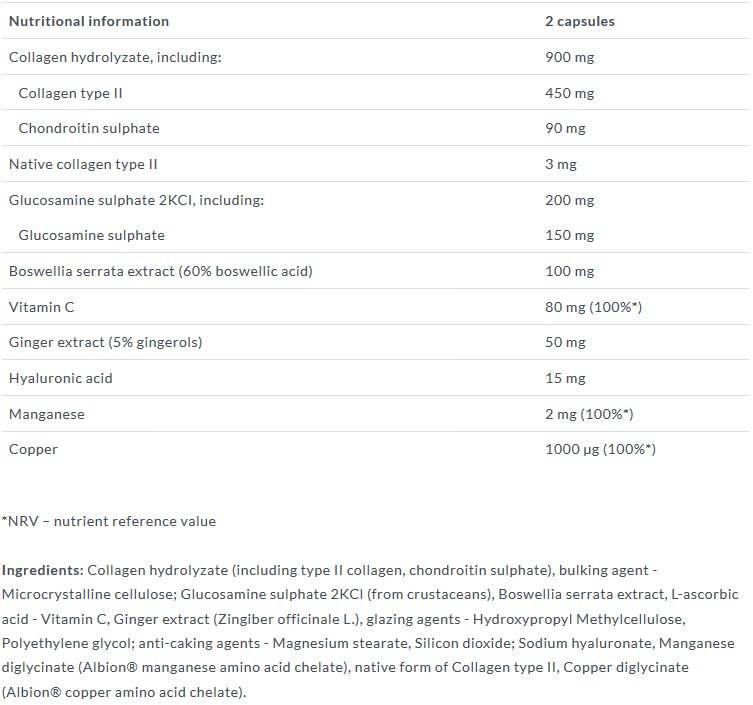Image resolution: width=753 pixels, height=705 pixels.
Task: Select the Chondroitin sulphate row label
Action: click(89, 128)
